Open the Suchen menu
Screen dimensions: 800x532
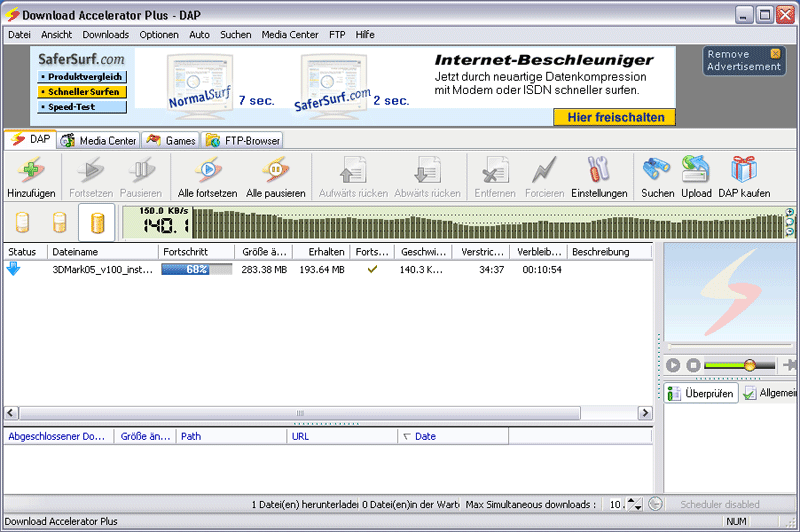pos(236,35)
